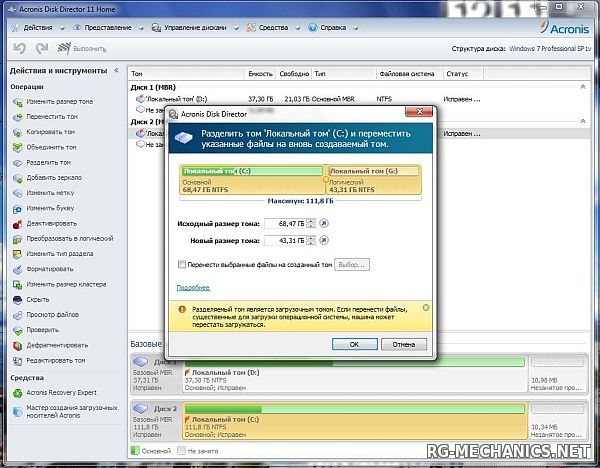Click the Split volume icon

pyautogui.click(x=18, y=163)
